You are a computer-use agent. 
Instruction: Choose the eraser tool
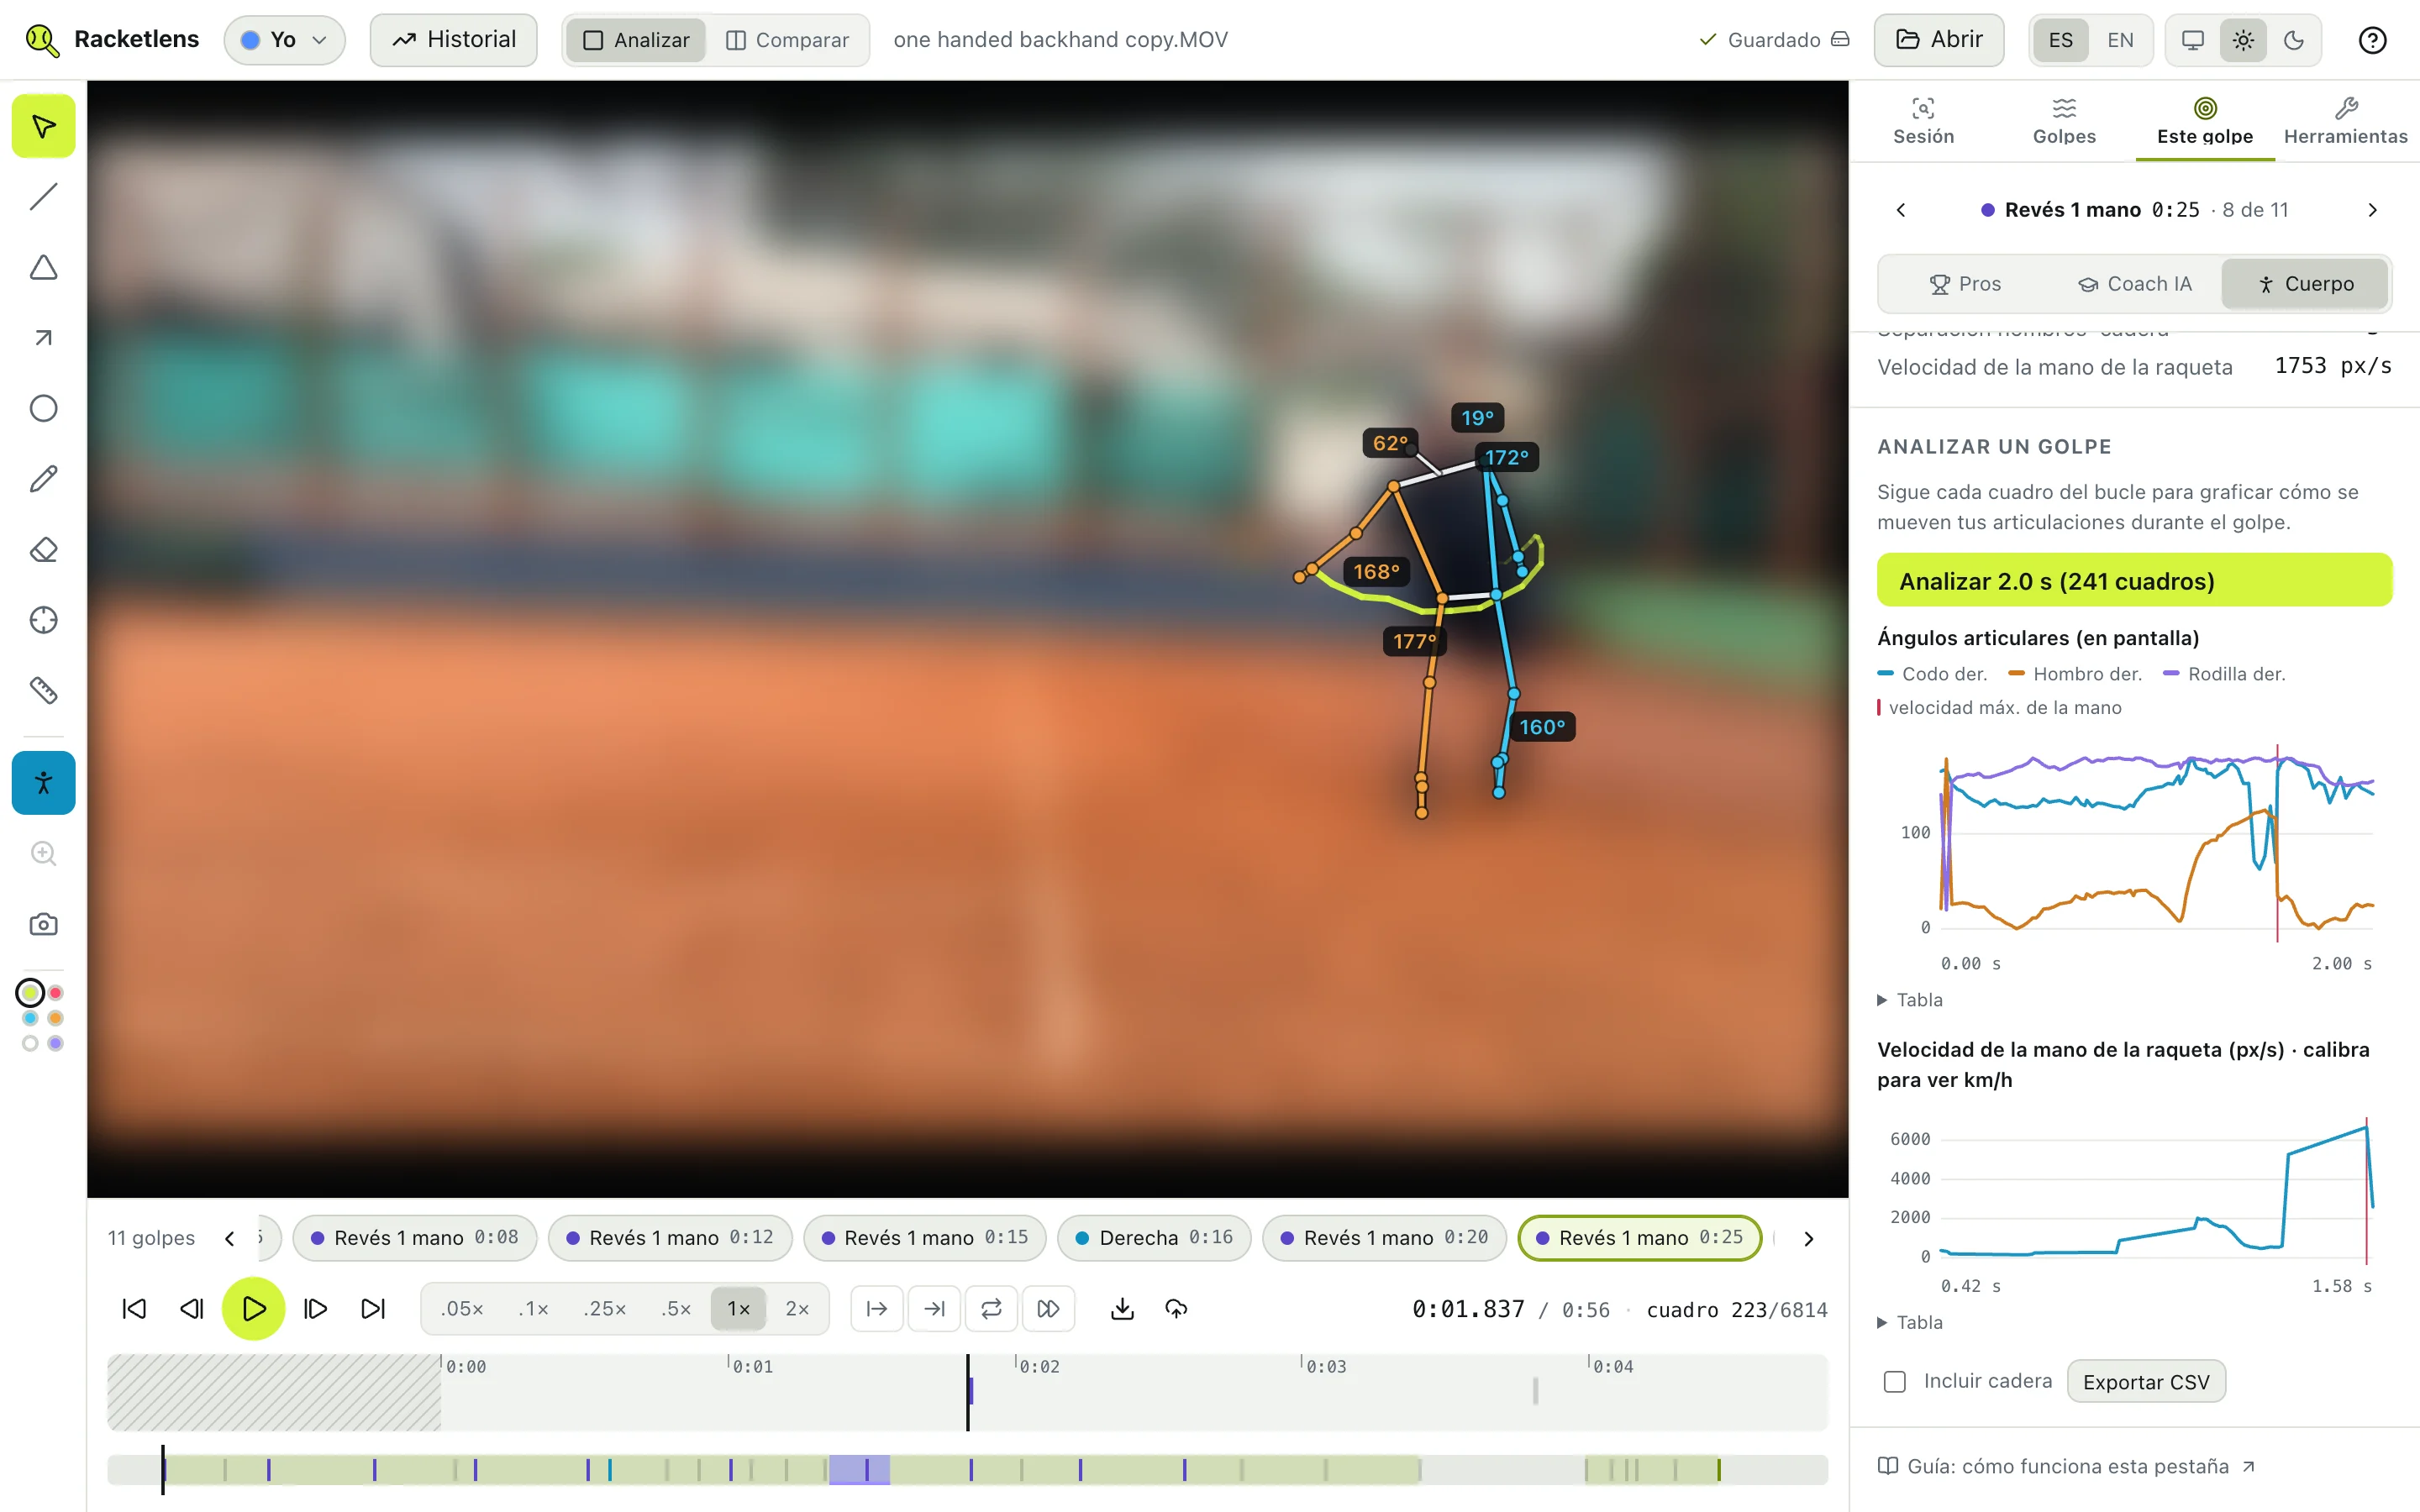43,549
